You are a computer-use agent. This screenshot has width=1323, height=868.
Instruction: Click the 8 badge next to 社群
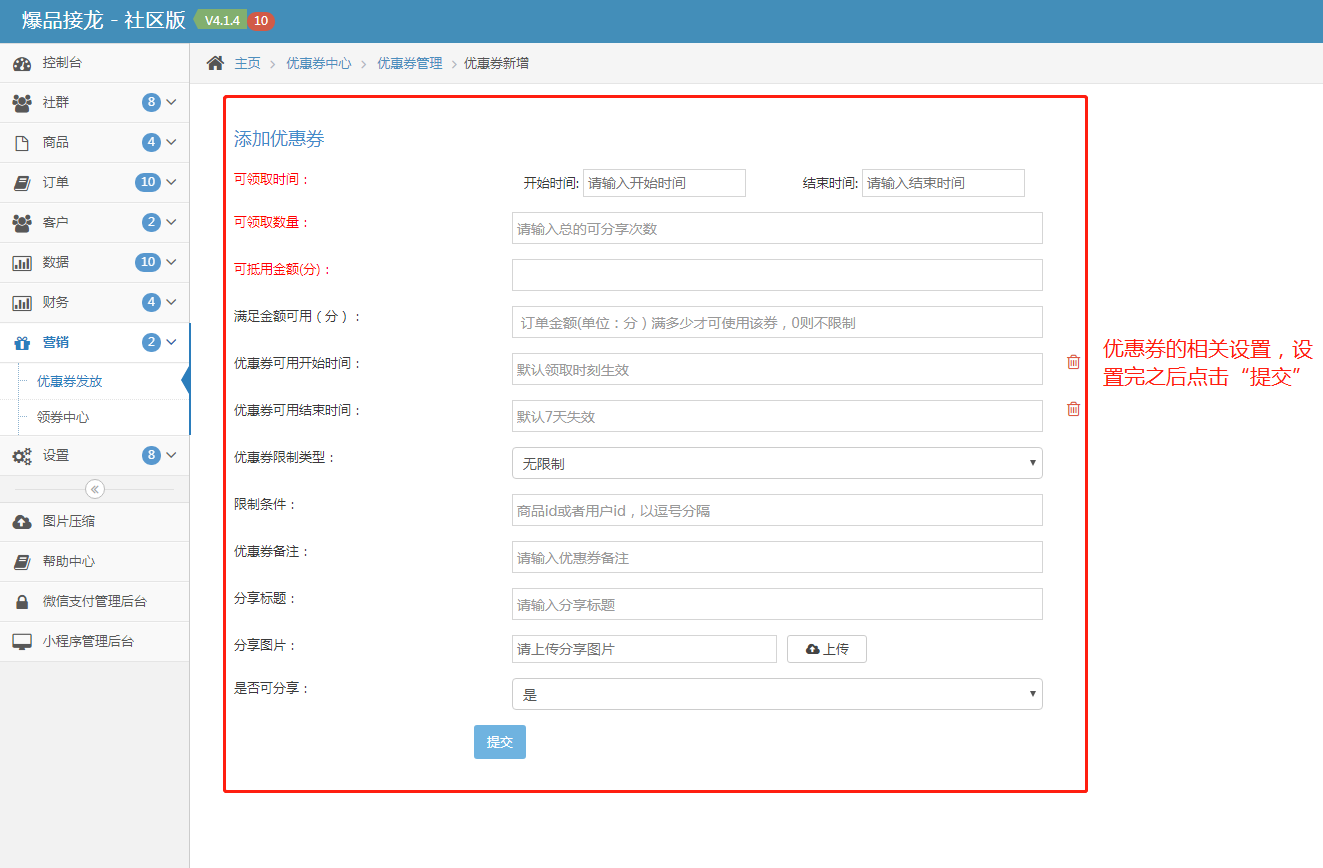[151, 102]
